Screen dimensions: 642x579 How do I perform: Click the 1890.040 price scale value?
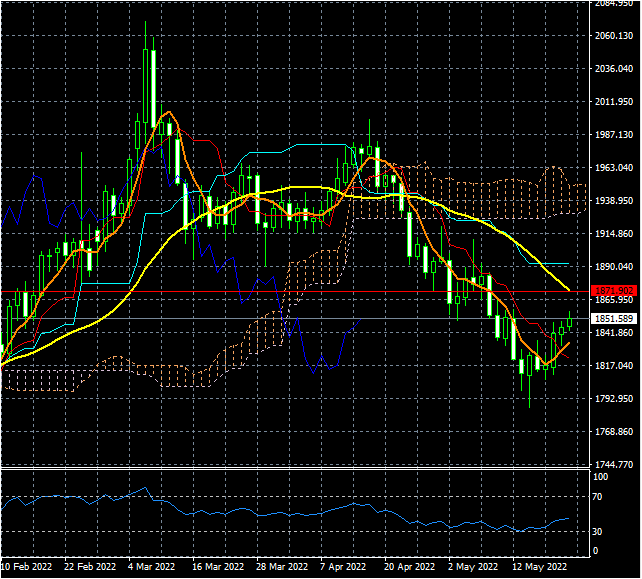[x=614, y=267]
